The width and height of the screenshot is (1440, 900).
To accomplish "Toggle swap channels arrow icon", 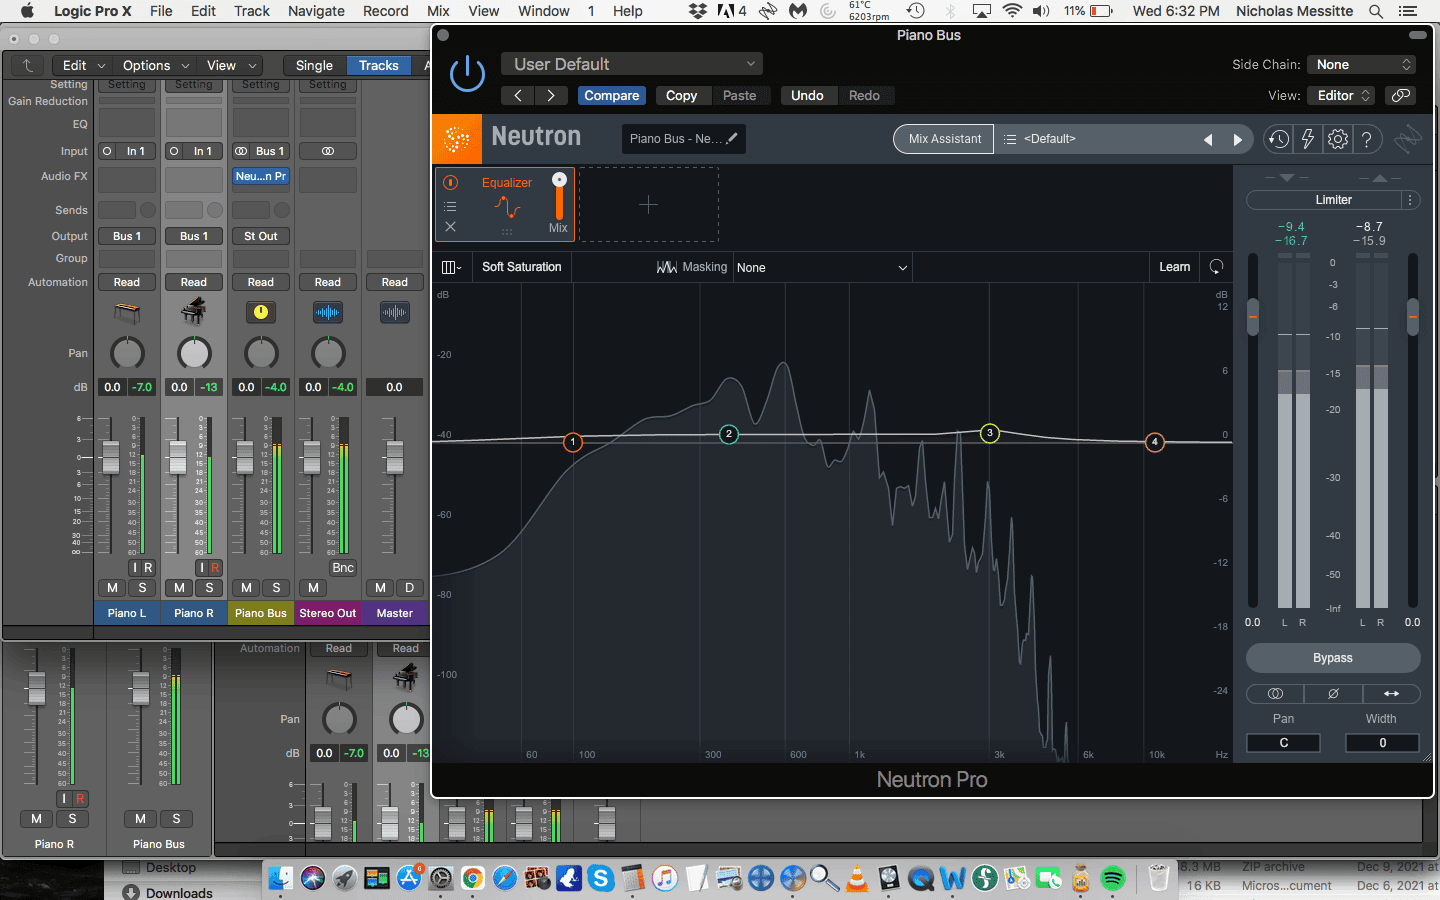I will [x=1391, y=693].
